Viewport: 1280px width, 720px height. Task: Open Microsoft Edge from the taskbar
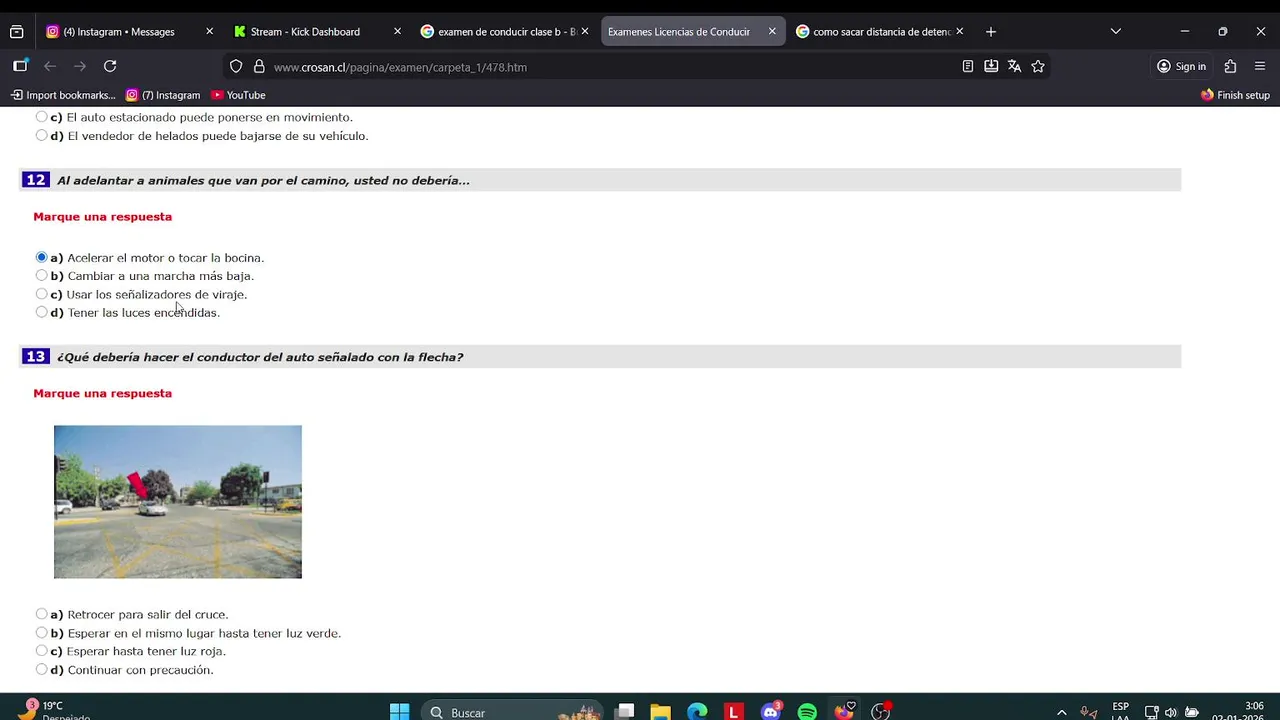tap(697, 712)
